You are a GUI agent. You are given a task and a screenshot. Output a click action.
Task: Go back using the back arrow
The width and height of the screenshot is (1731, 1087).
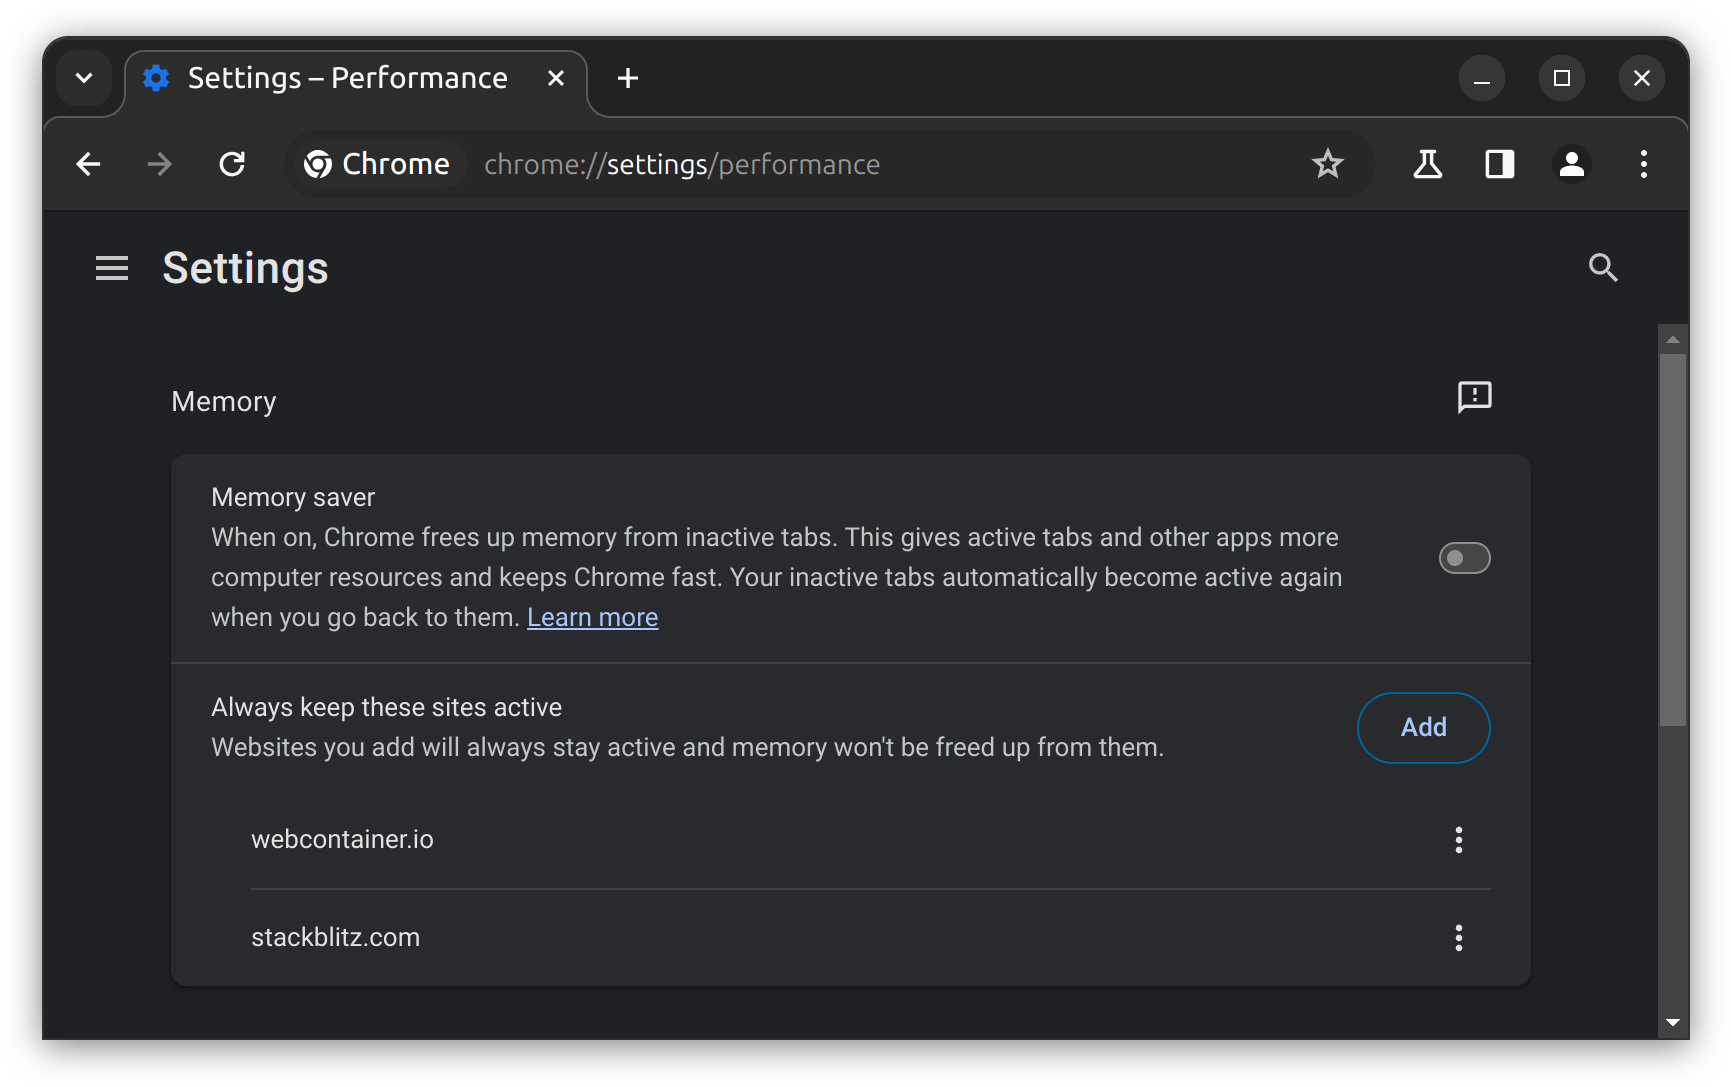[89, 164]
